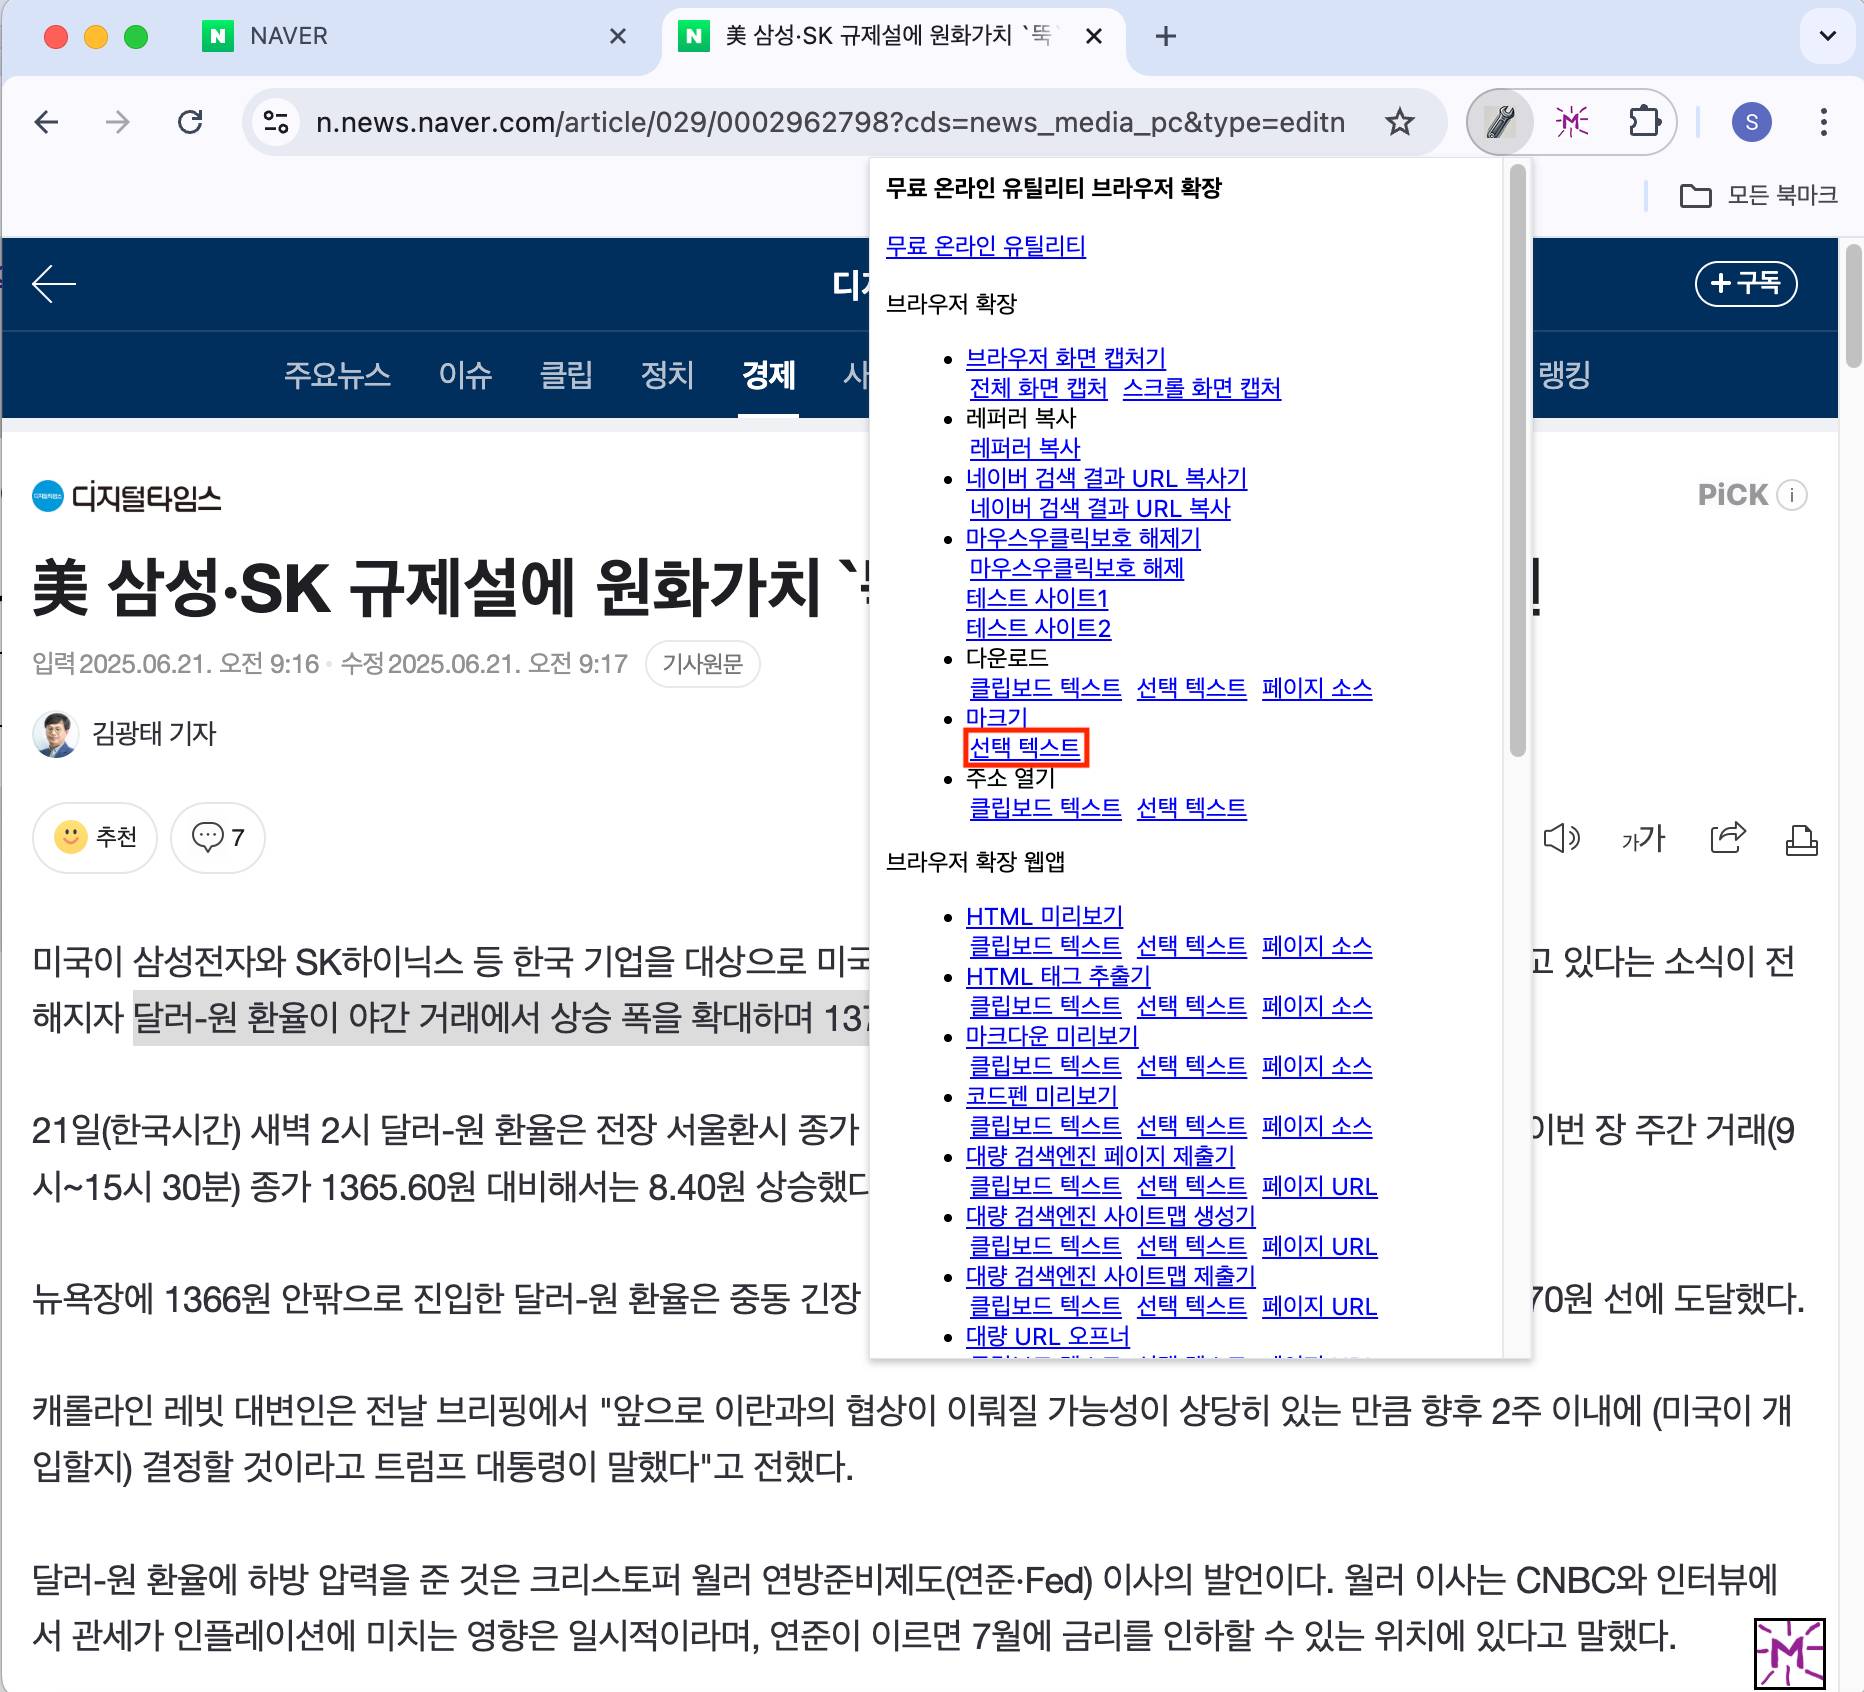Click the address bar URL field
1864x1692 pixels.
(830, 122)
